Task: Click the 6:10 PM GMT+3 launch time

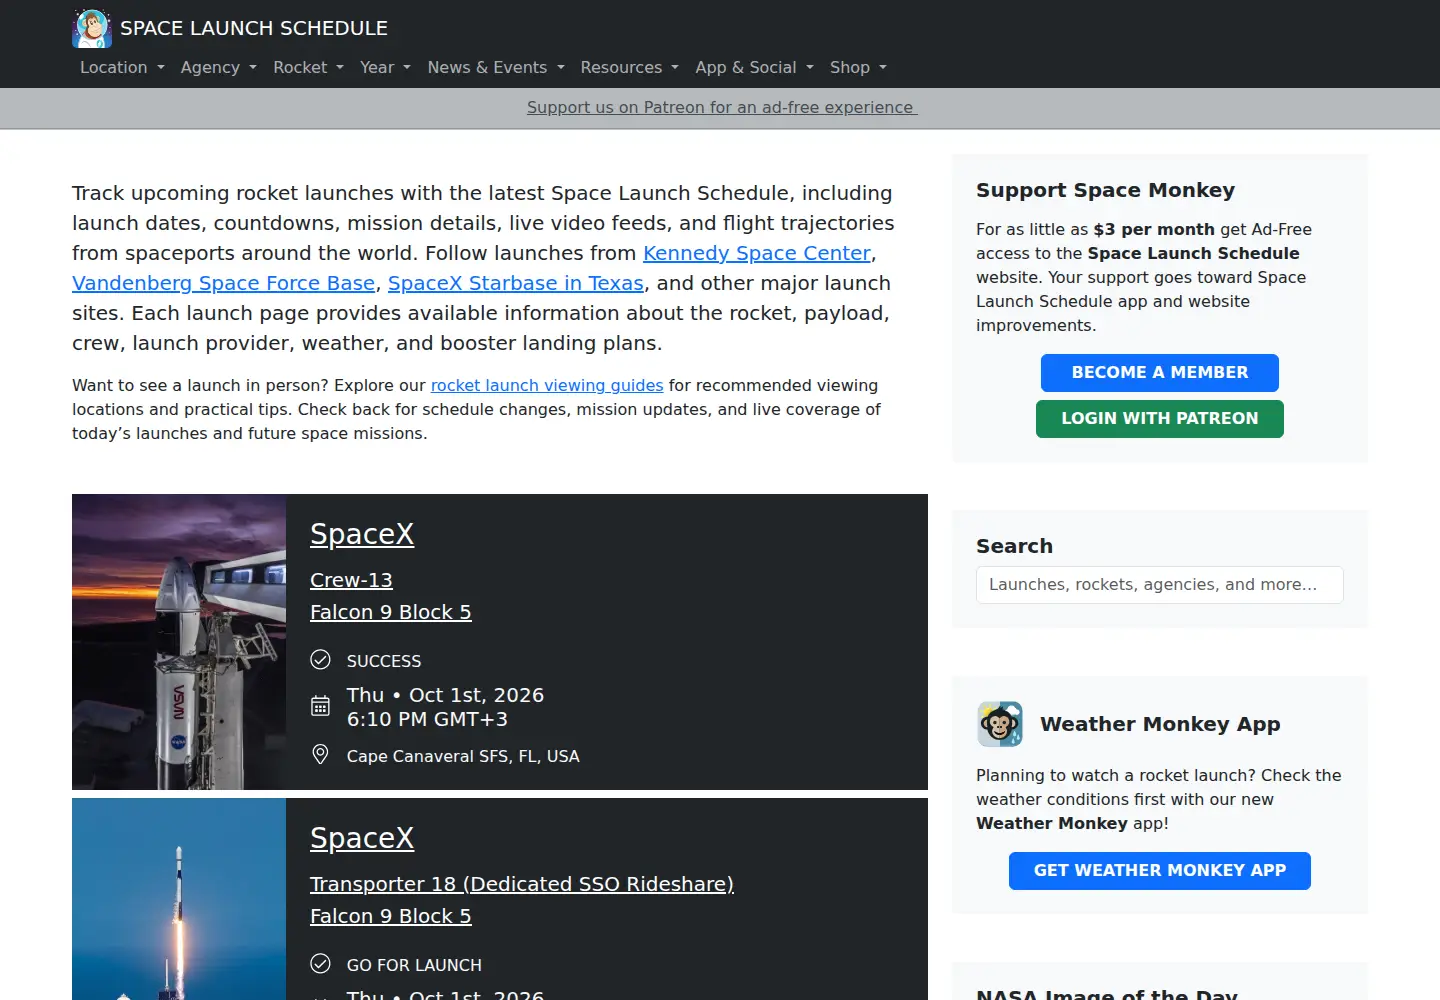Action: (427, 719)
